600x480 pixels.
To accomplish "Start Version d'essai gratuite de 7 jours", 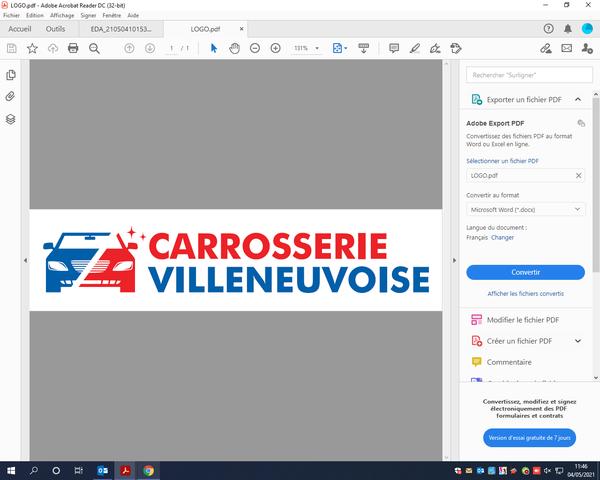I will click(x=529, y=438).
